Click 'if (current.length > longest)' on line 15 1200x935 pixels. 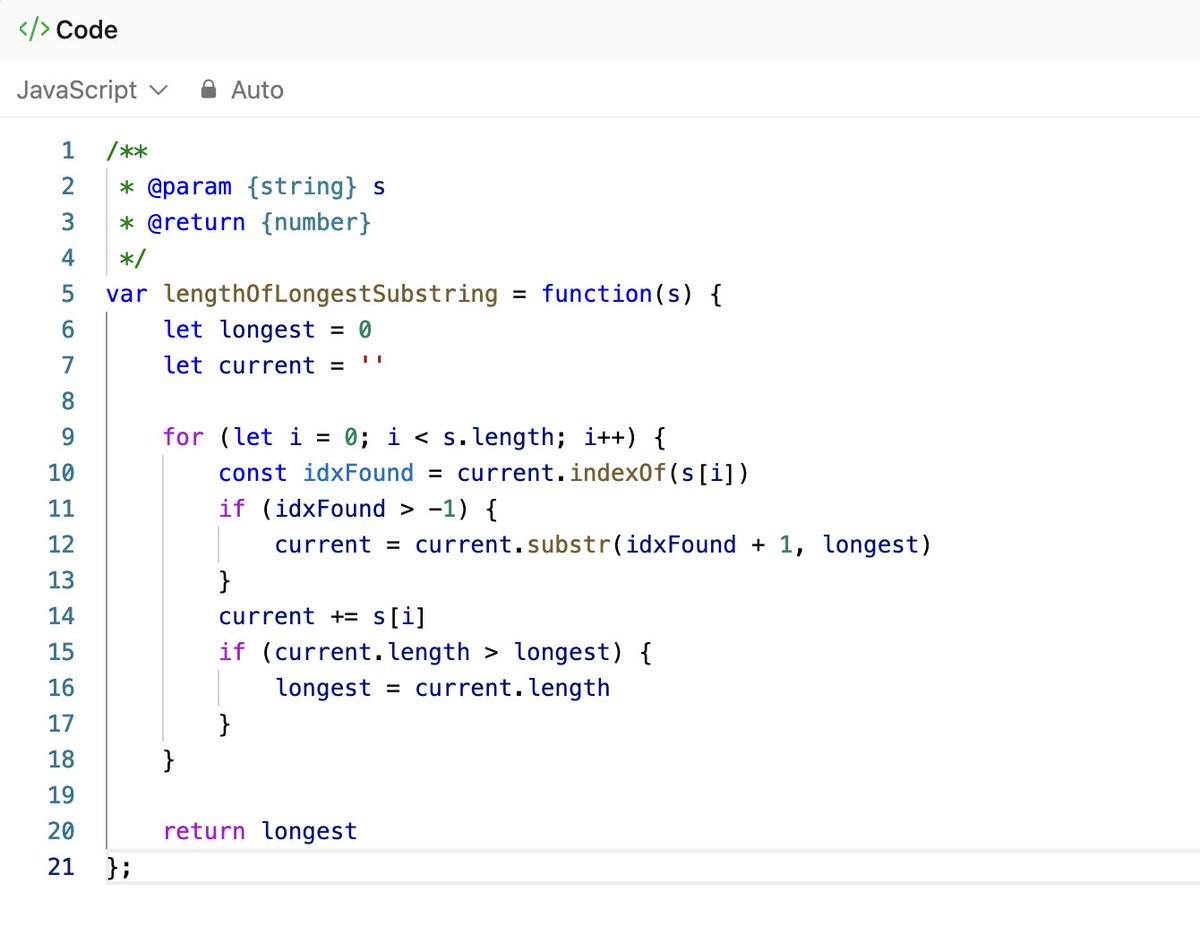coord(421,652)
